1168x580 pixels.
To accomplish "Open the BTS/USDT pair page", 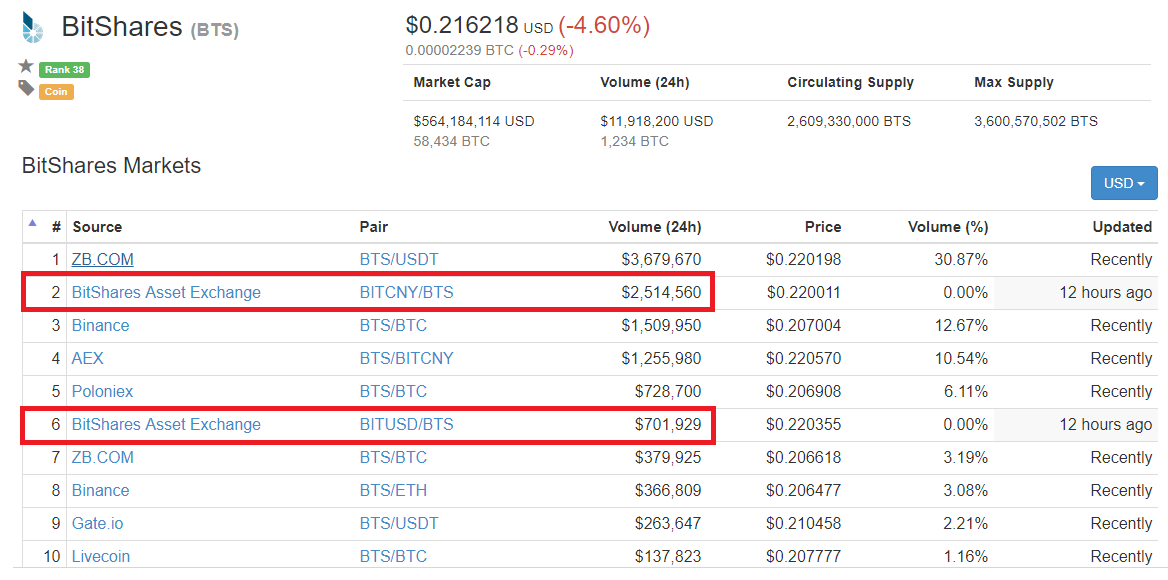I will click(398, 259).
